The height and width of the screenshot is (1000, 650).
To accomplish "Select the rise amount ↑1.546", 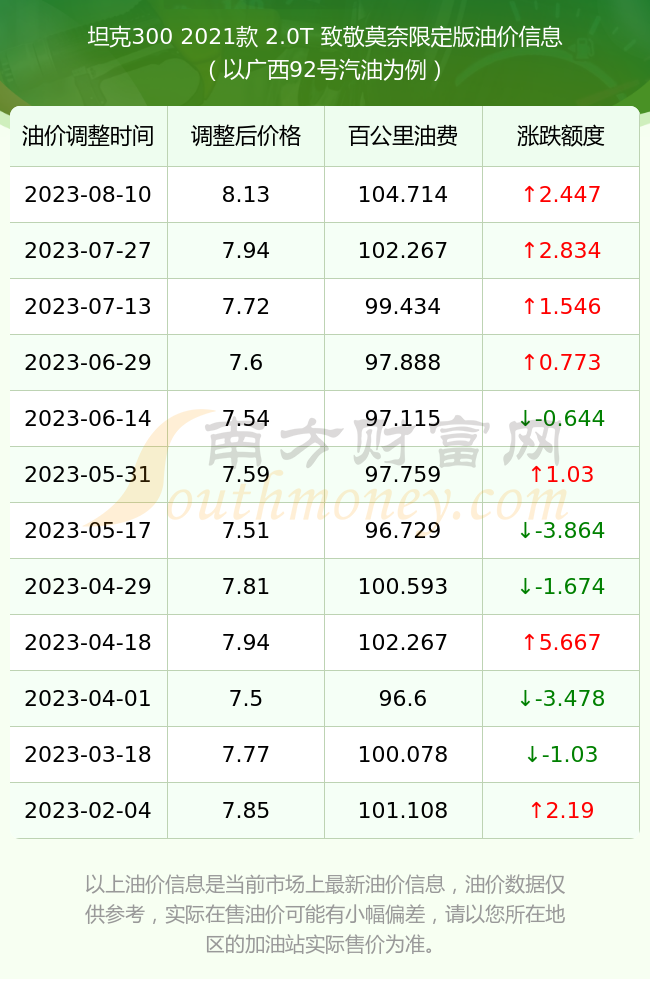I will pyautogui.click(x=561, y=307).
